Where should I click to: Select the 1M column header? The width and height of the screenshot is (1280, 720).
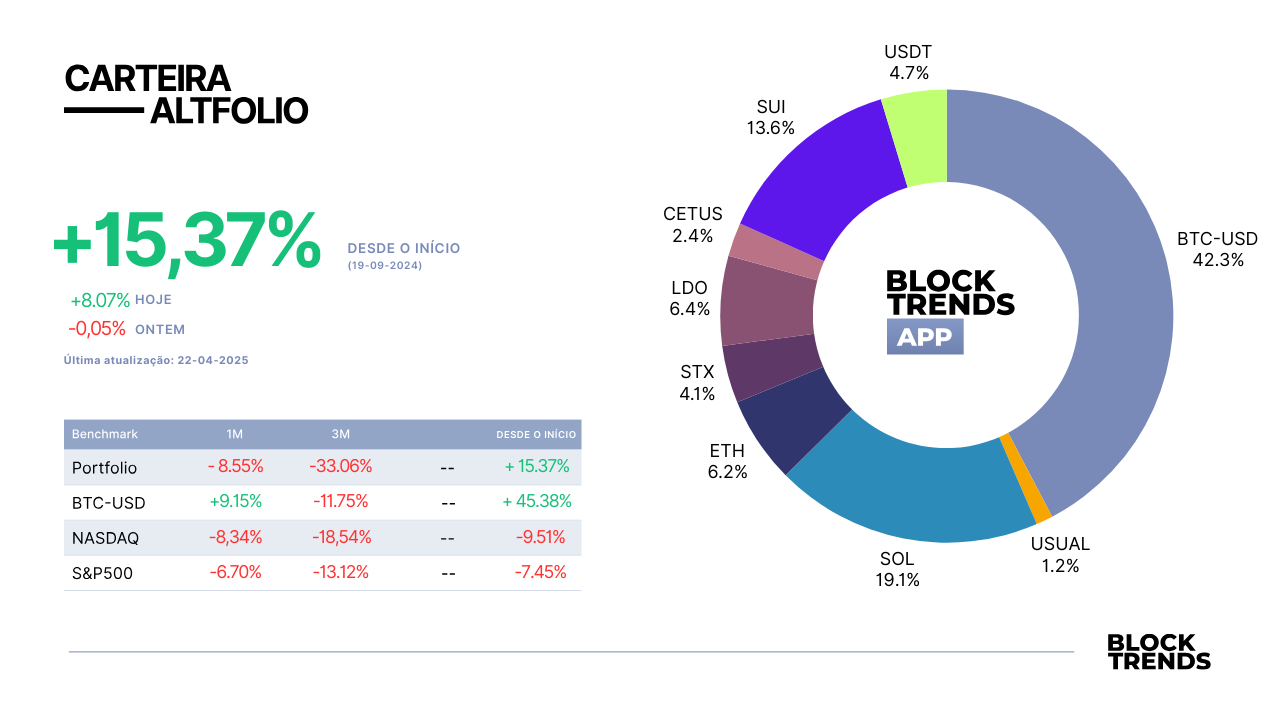coord(235,434)
